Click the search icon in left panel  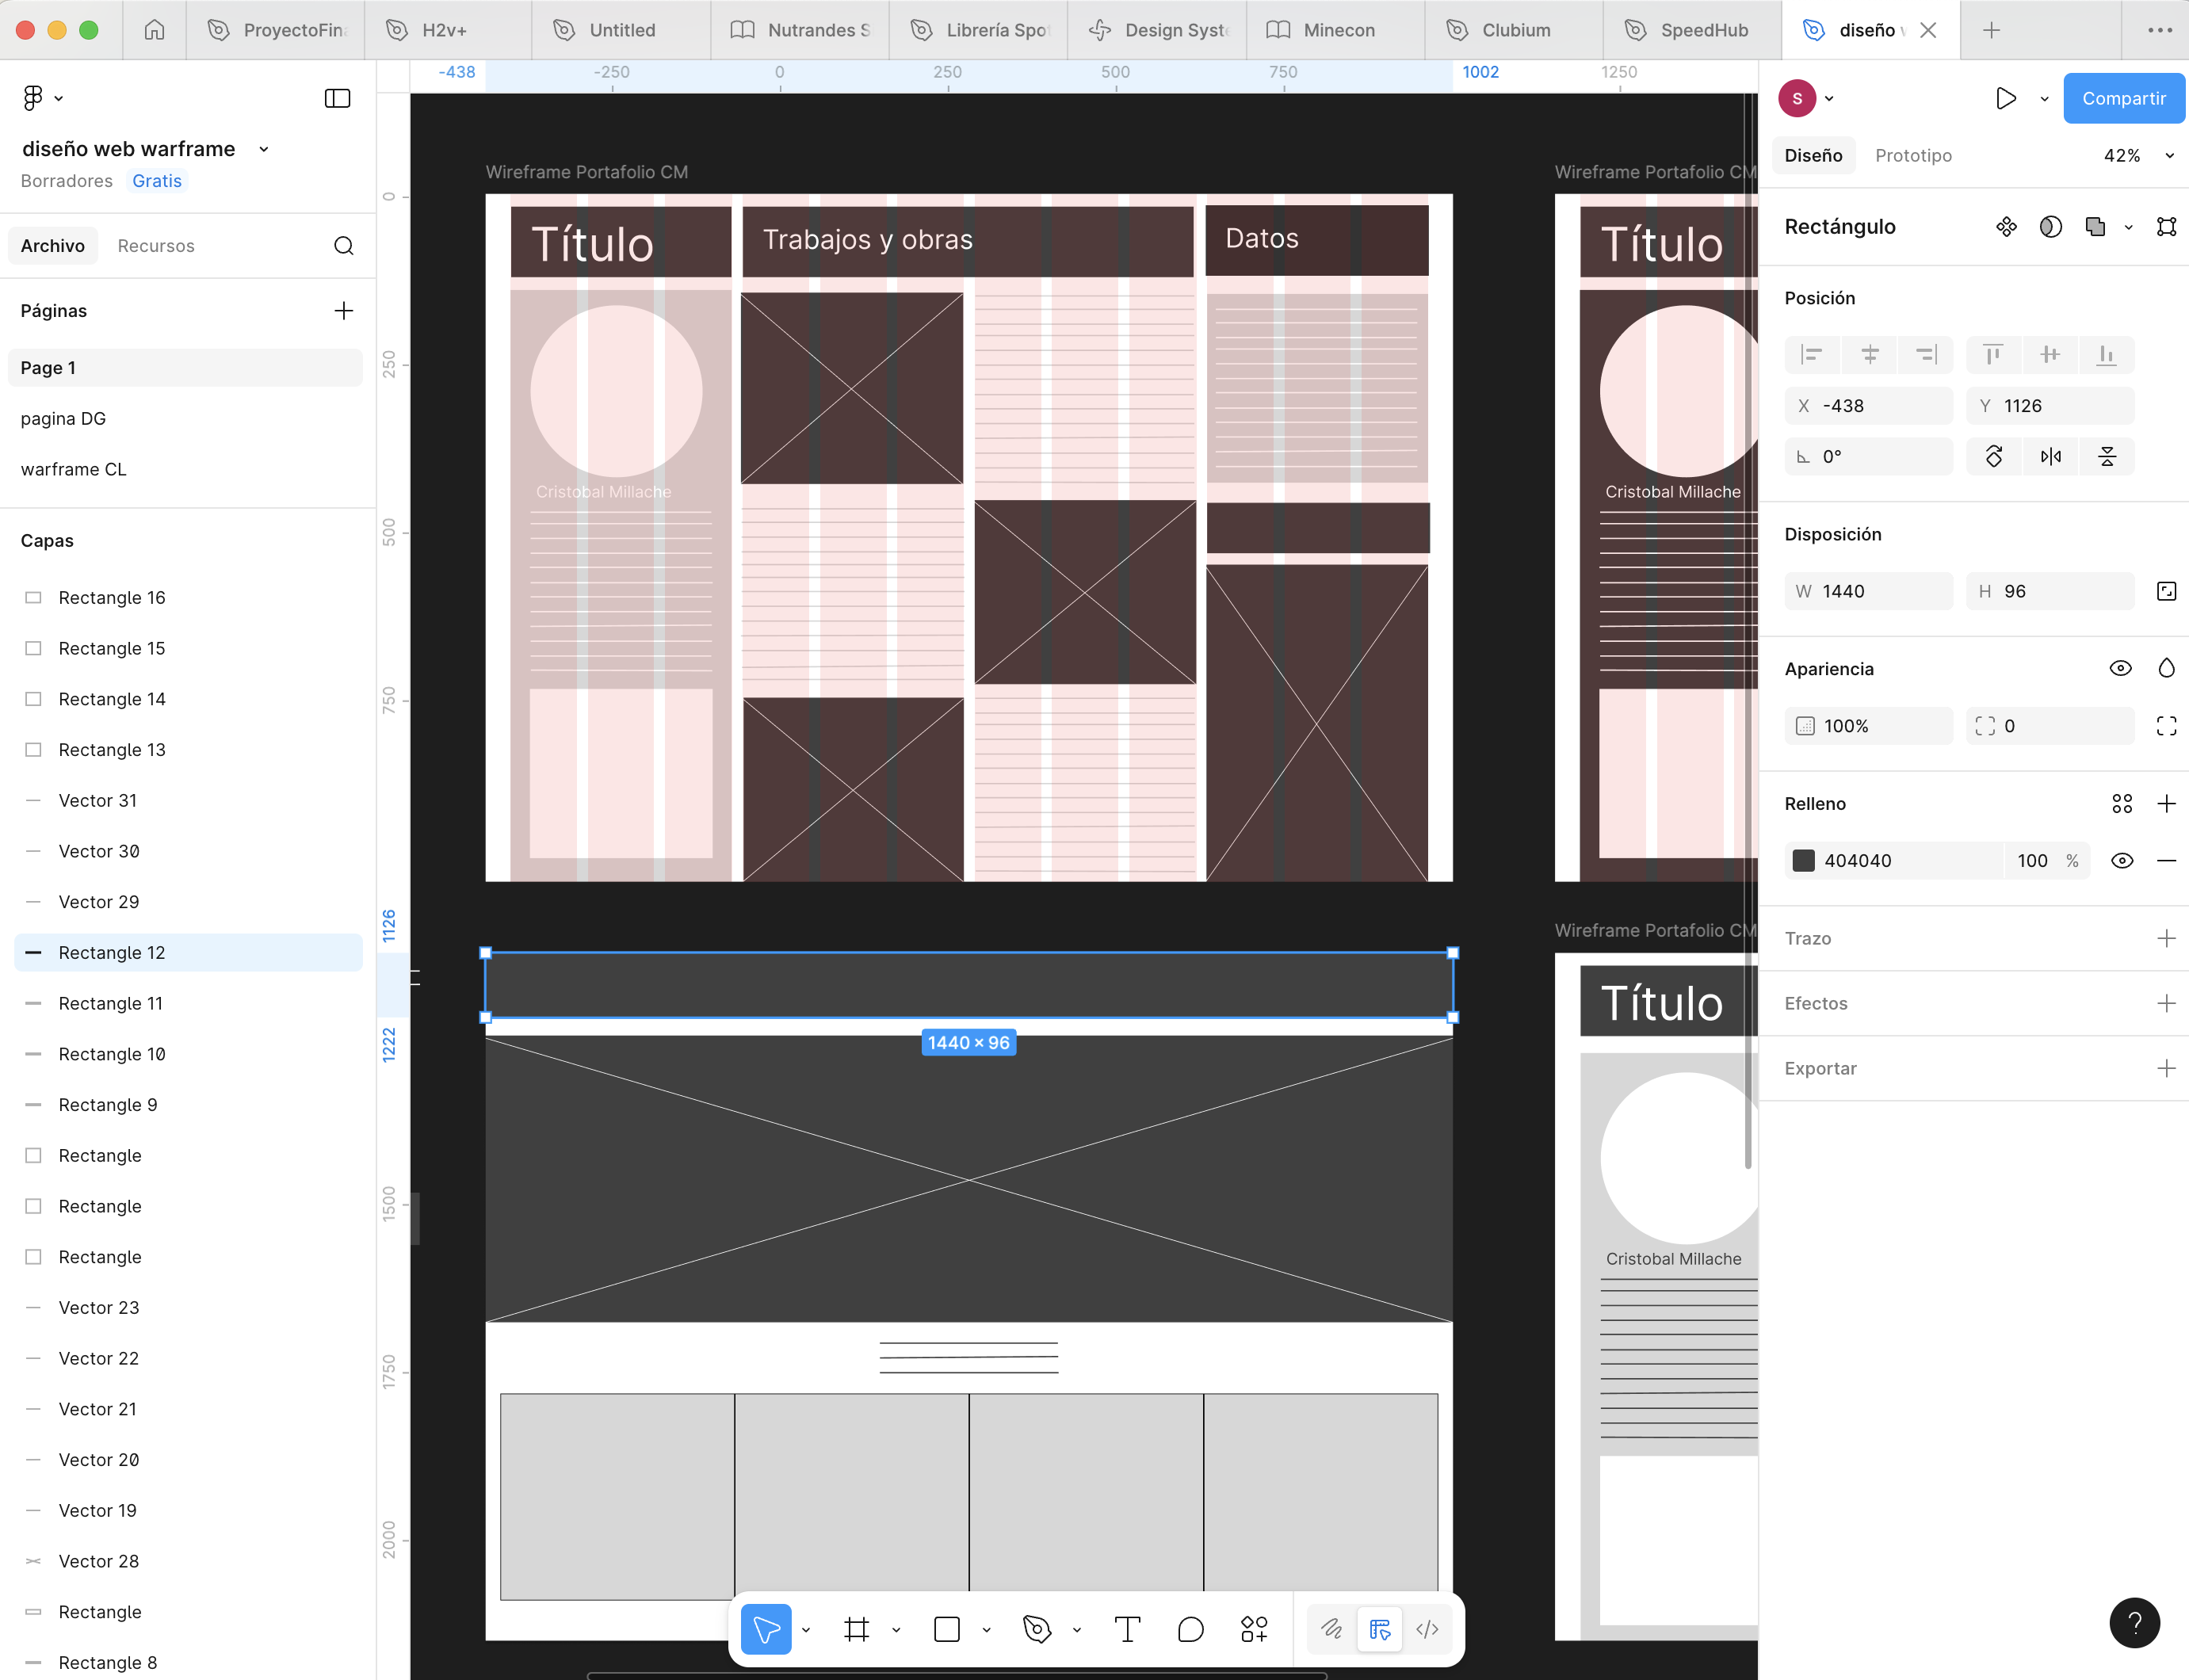coord(343,246)
